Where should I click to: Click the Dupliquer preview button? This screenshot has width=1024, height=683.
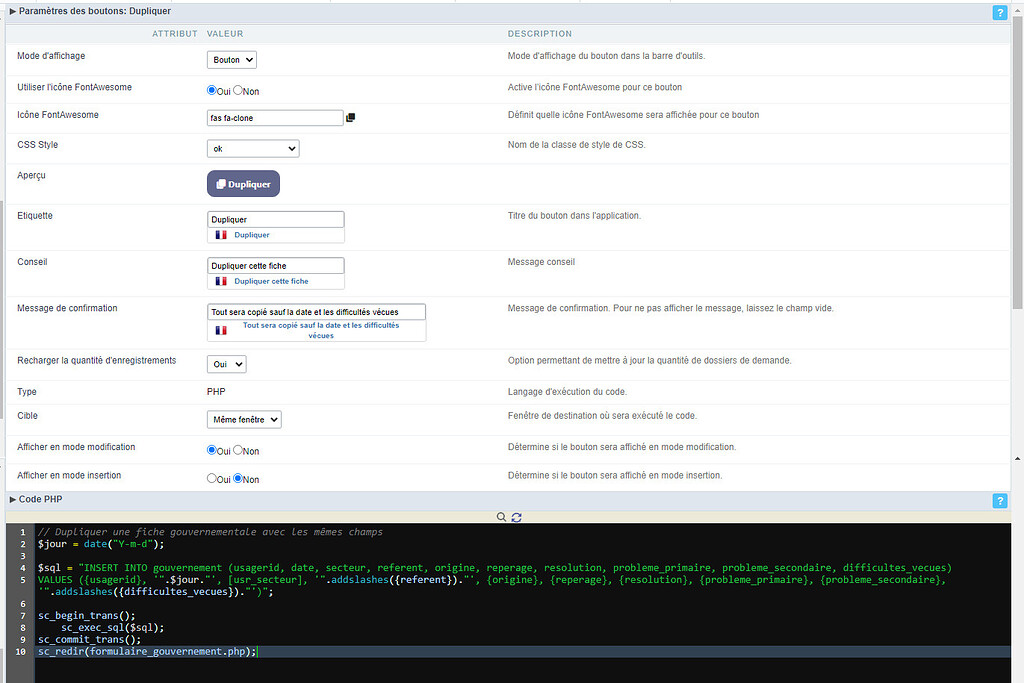tap(243, 183)
